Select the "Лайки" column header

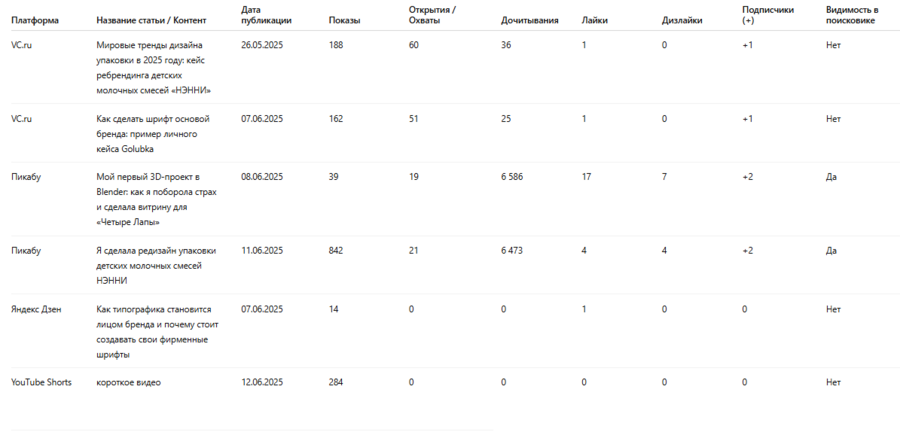pyautogui.click(x=593, y=21)
